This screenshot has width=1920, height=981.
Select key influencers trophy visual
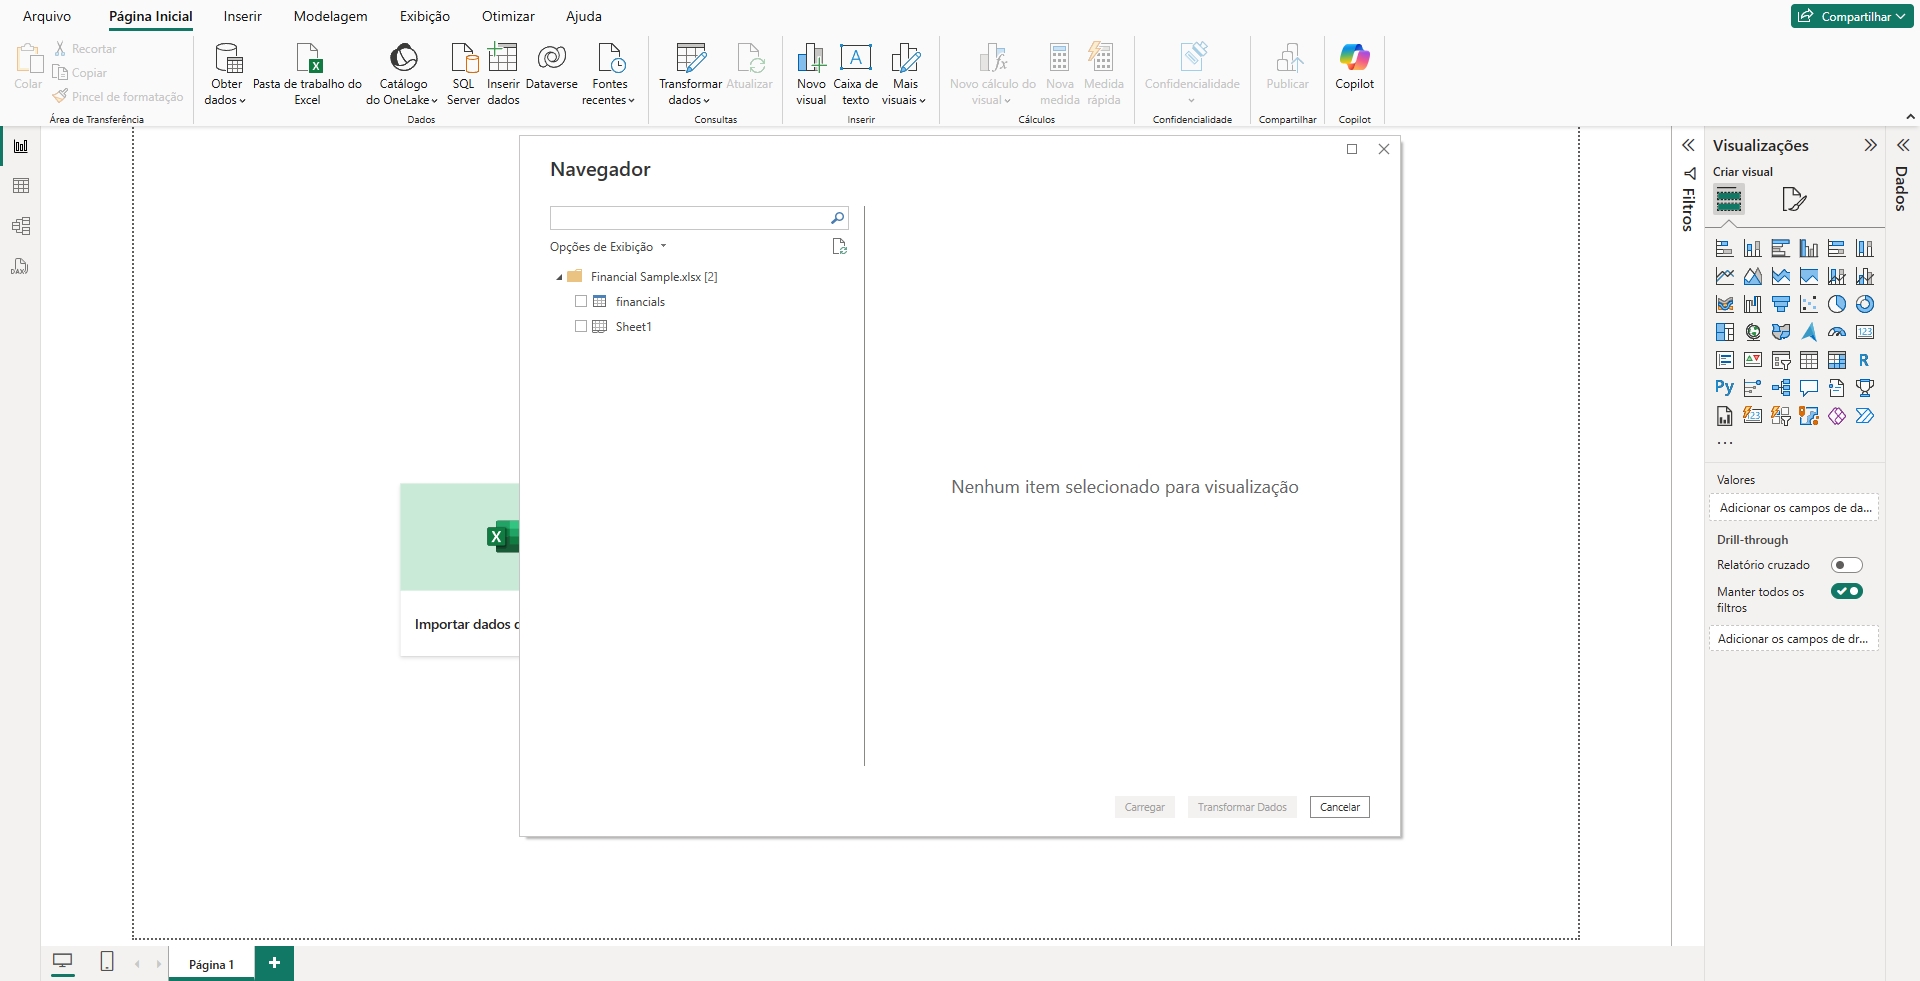click(x=1865, y=388)
